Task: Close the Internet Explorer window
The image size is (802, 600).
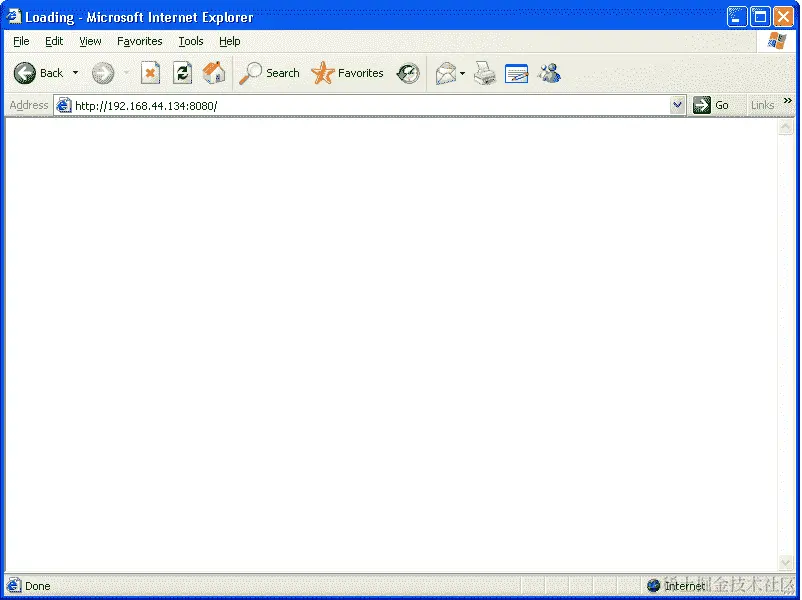Action: pyautogui.click(x=783, y=17)
